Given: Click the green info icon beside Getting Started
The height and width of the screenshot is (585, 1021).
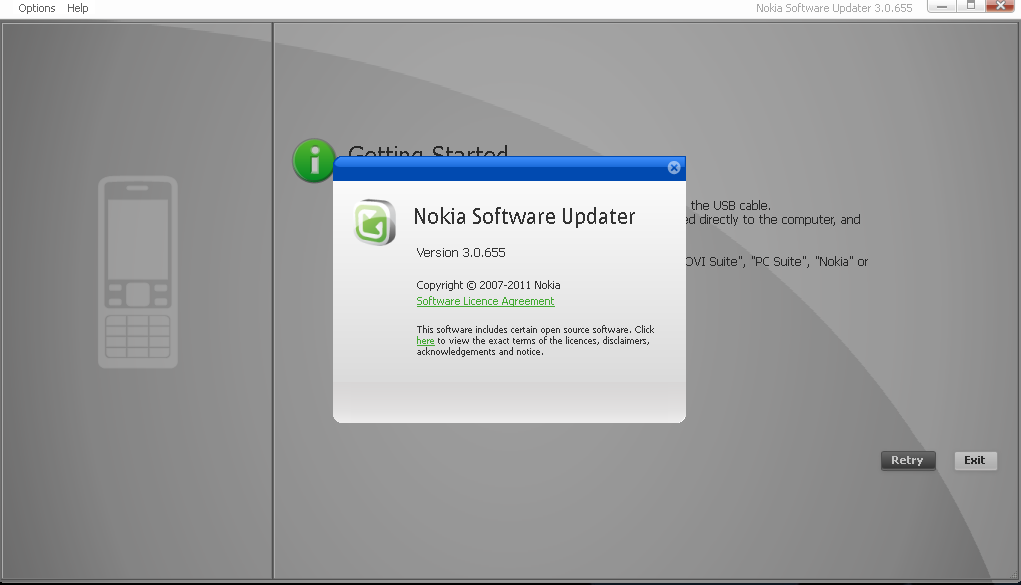Looking at the screenshot, I should 314,160.
